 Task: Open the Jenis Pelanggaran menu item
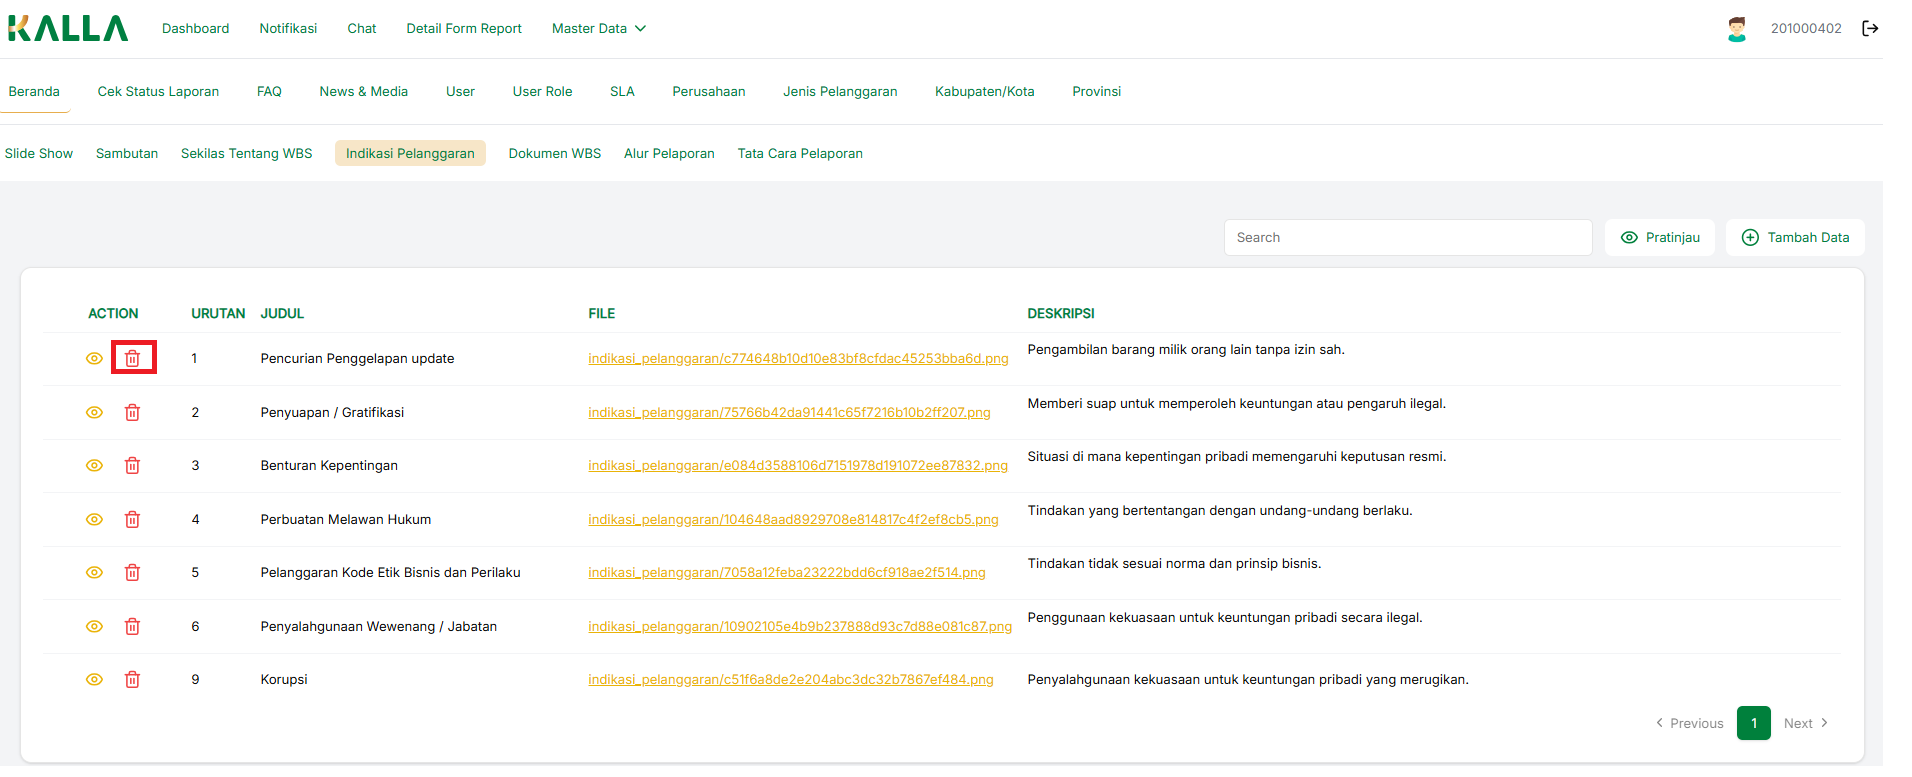[840, 91]
